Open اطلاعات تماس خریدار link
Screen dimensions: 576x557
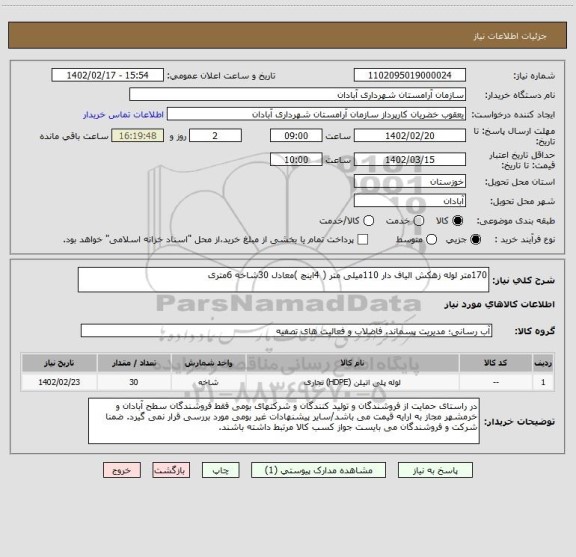coord(123,115)
